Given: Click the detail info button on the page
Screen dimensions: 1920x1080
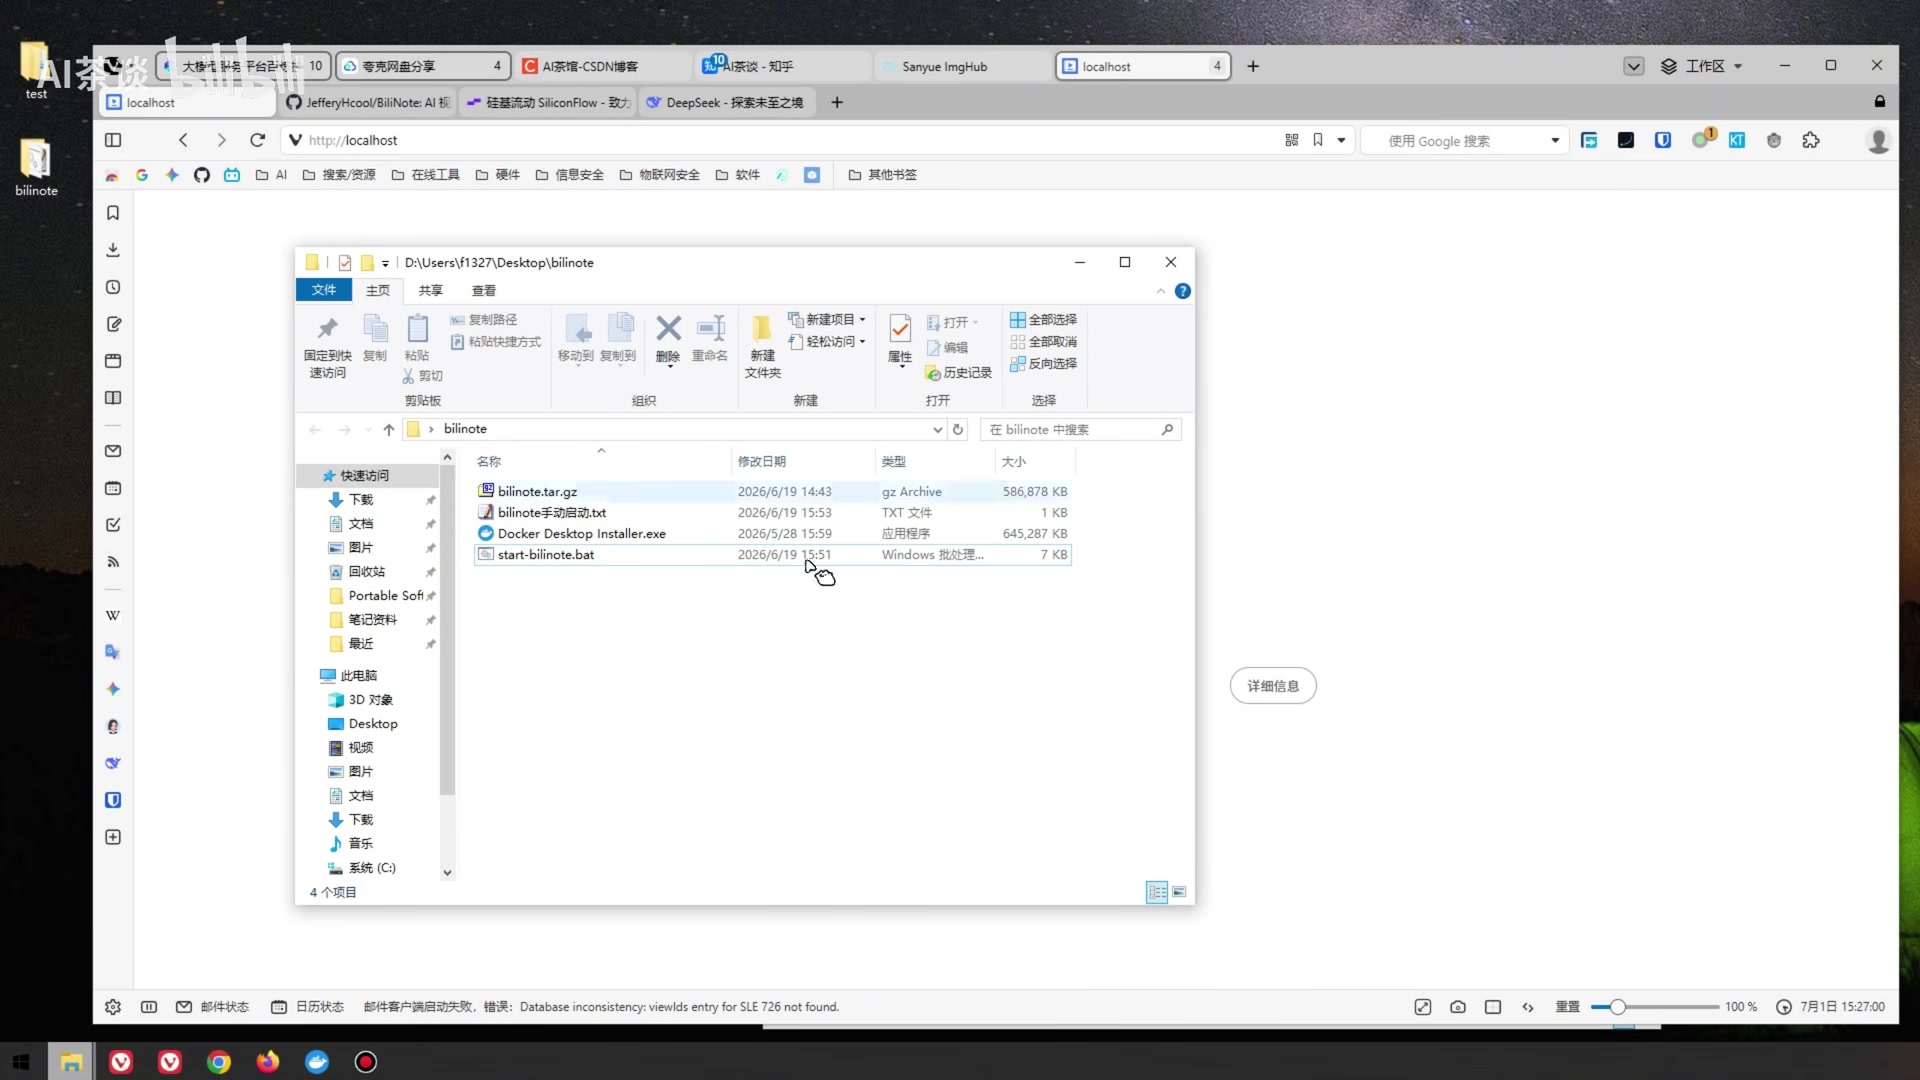Looking at the screenshot, I should pyautogui.click(x=1273, y=686).
